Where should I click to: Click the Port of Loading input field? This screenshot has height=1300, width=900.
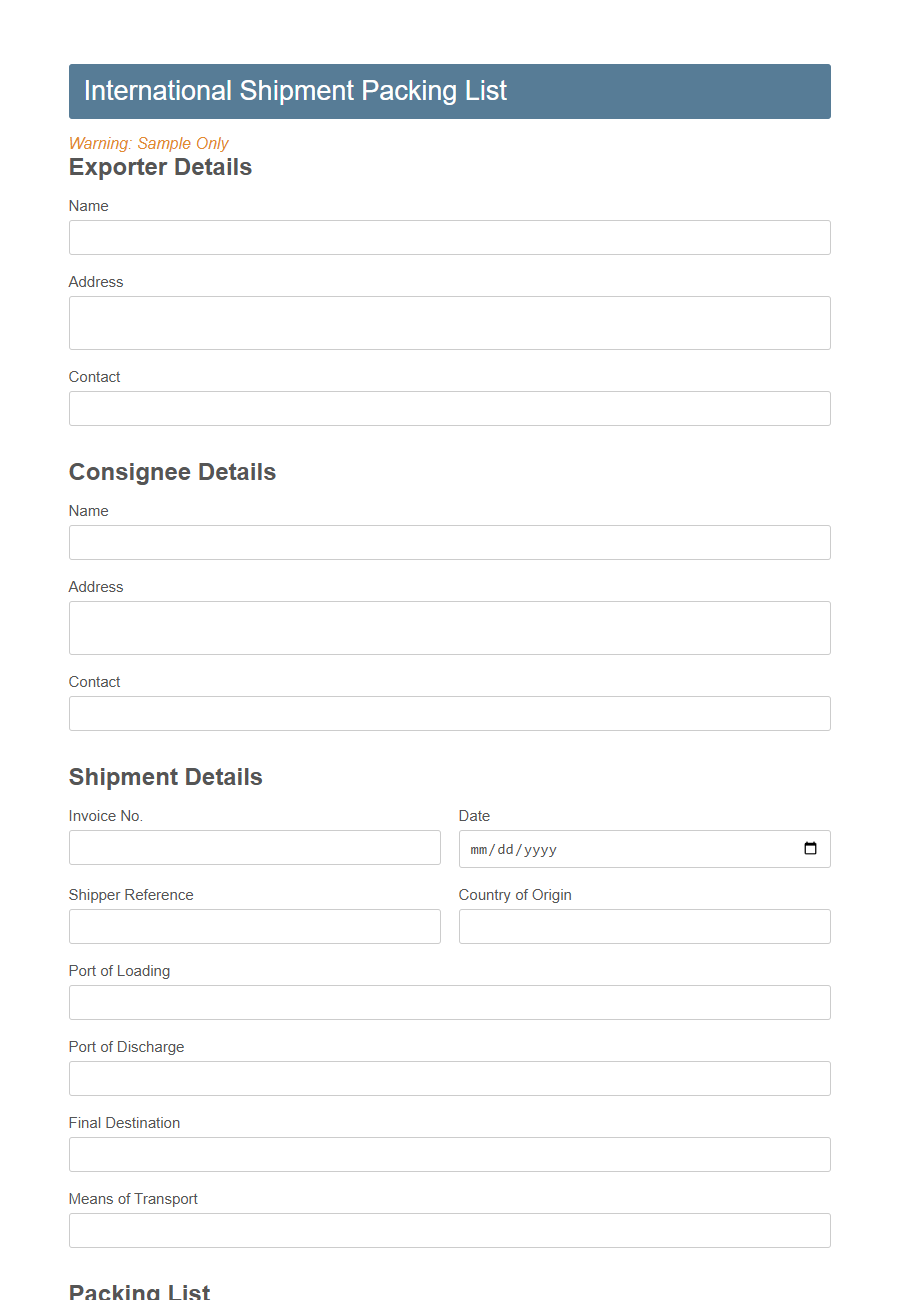click(x=449, y=1002)
